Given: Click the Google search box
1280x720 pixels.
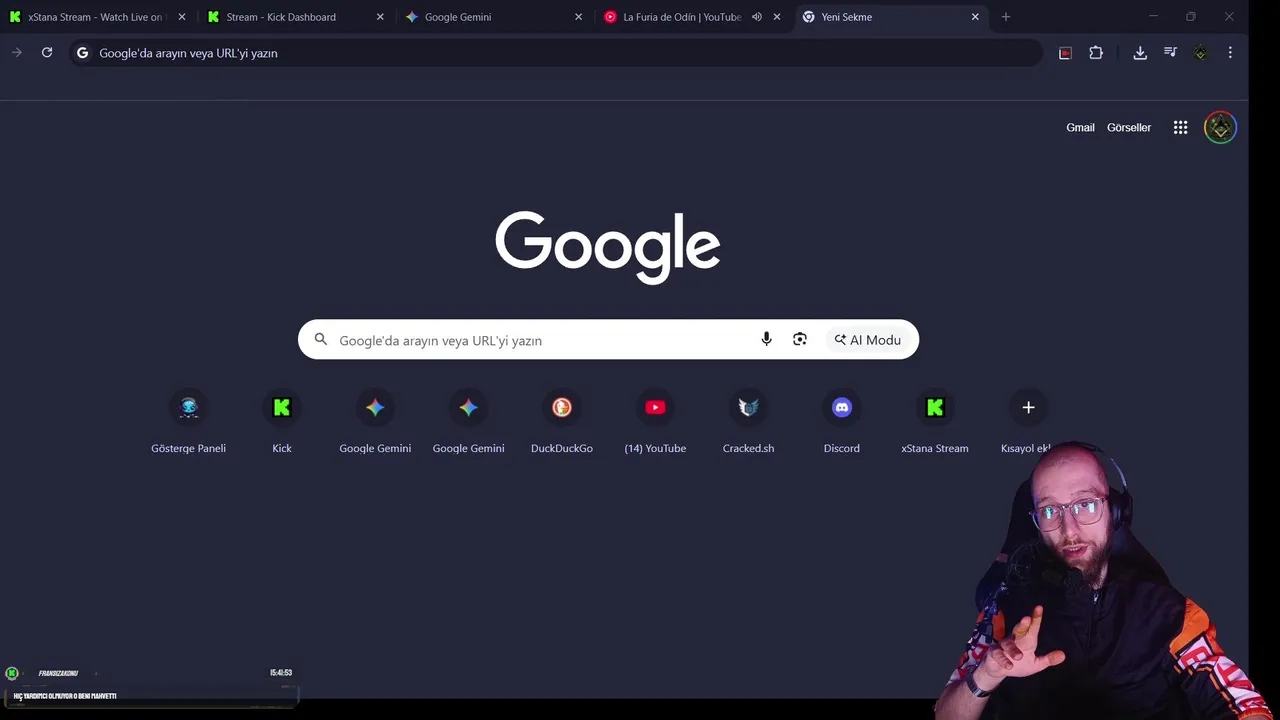Looking at the screenshot, I should tap(608, 340).
